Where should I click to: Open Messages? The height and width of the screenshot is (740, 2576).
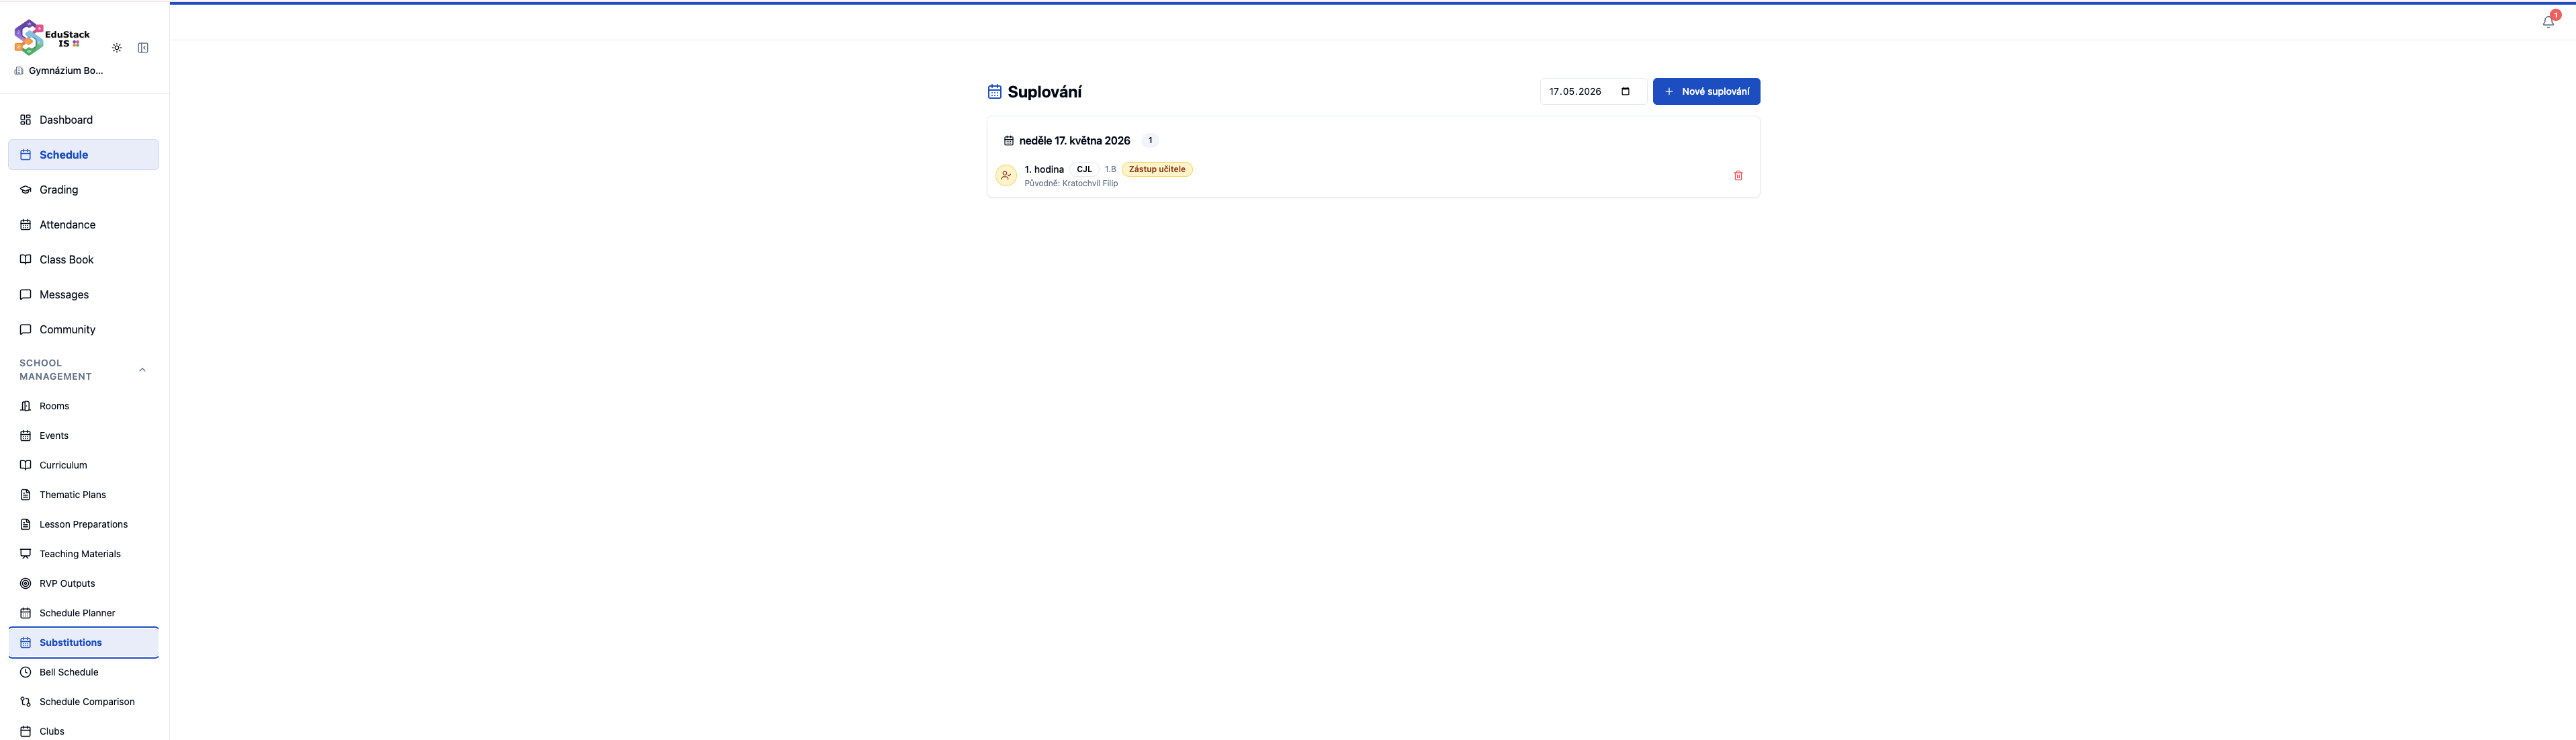click(84, 295)
